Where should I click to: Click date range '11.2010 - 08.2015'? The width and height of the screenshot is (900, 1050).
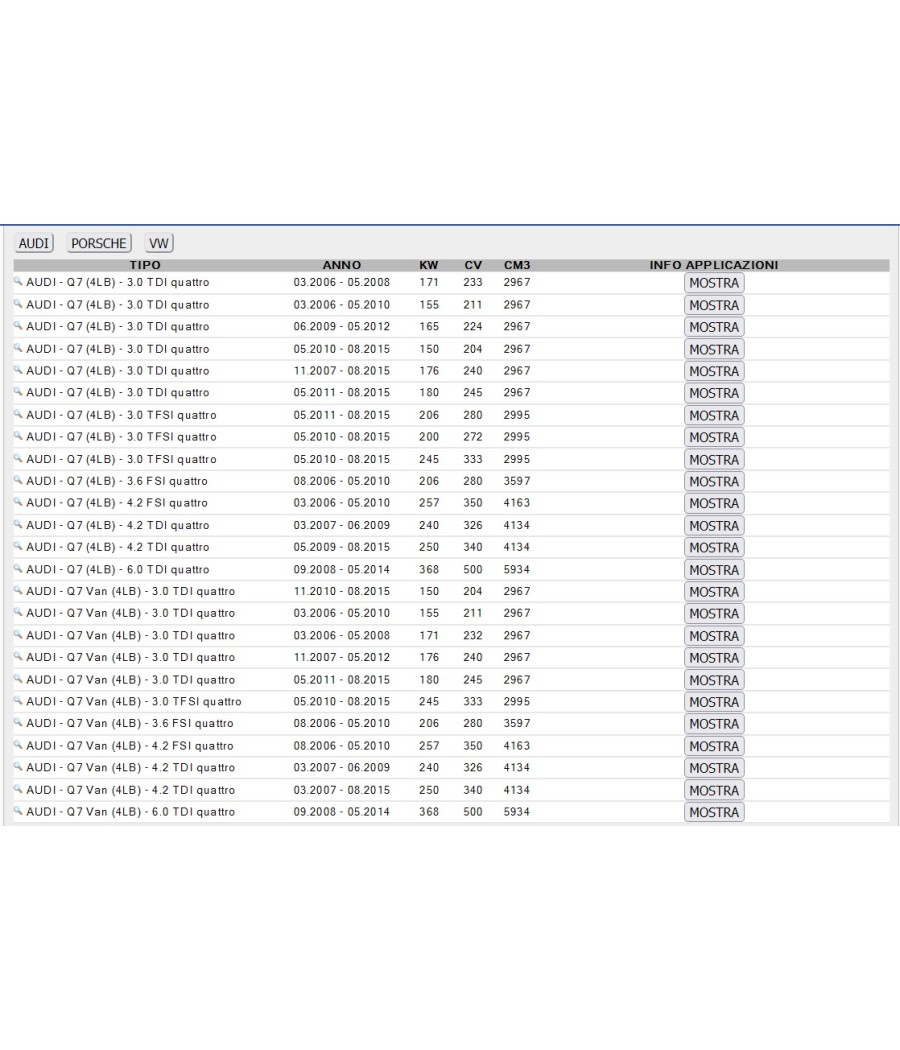pyautogui.click(x=342, y=591)
